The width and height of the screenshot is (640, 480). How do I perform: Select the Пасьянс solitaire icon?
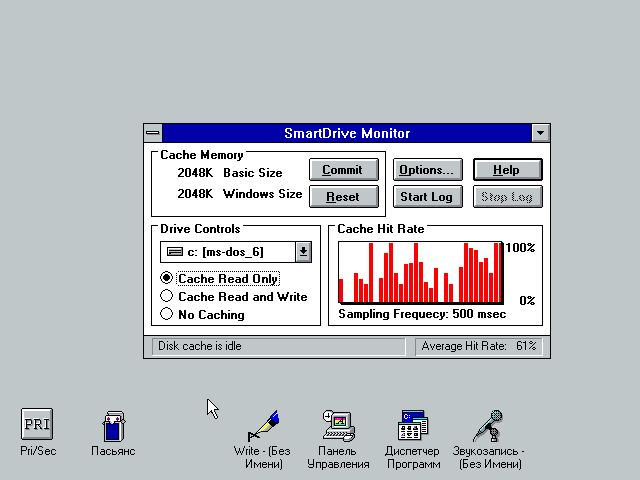(x=113, y=425)
